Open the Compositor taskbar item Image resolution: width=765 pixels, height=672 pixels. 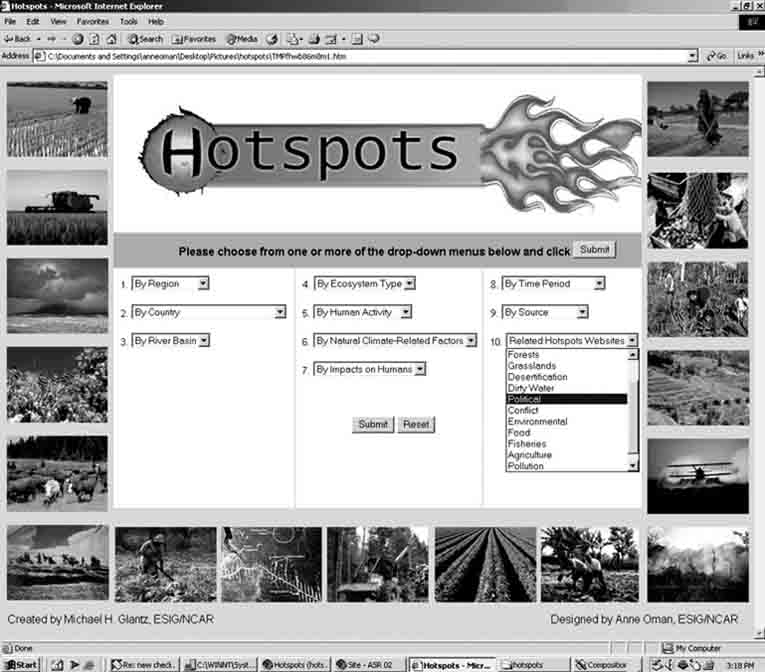coord(603,664)
